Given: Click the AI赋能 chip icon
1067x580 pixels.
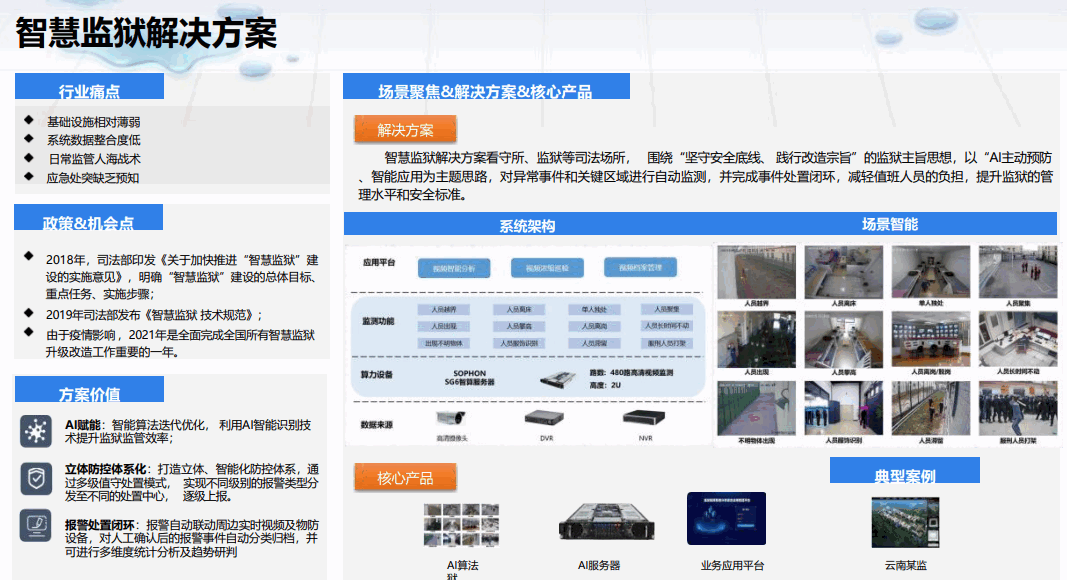Looking at the screenshot, I should 36,432.
